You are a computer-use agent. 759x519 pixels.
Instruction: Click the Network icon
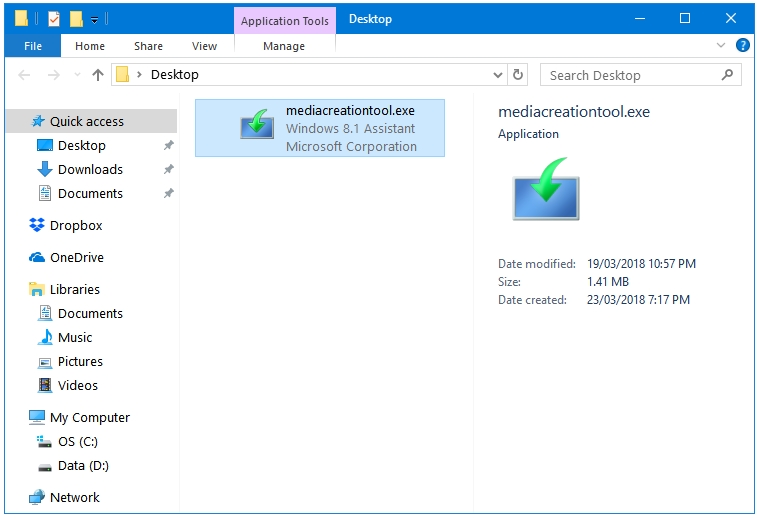37,497
